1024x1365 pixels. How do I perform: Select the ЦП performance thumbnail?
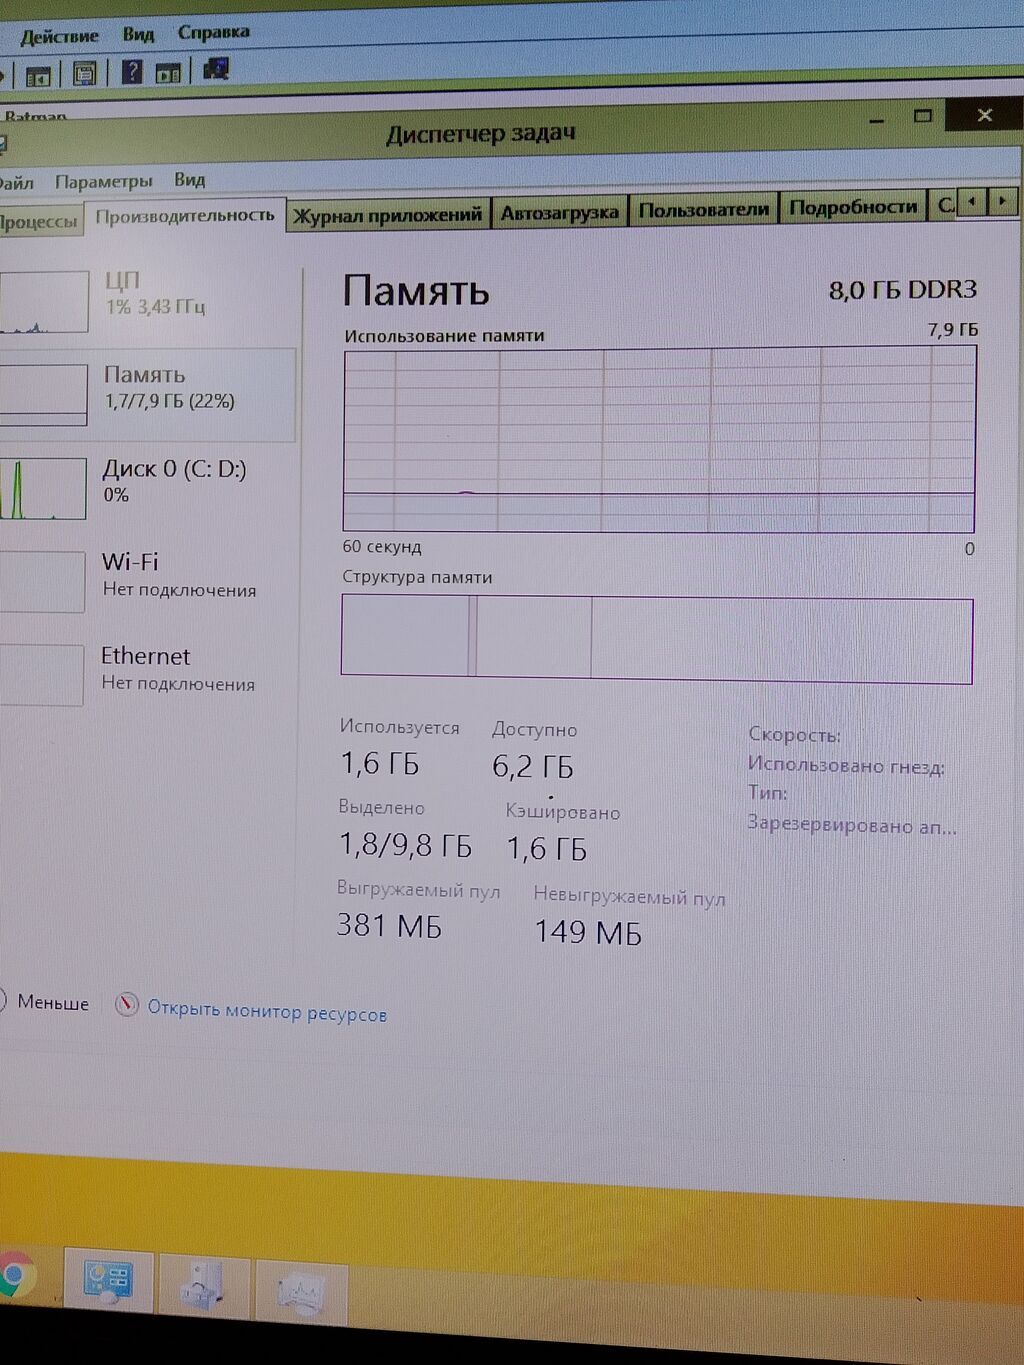pyautogui.click(x=148, y=300)
